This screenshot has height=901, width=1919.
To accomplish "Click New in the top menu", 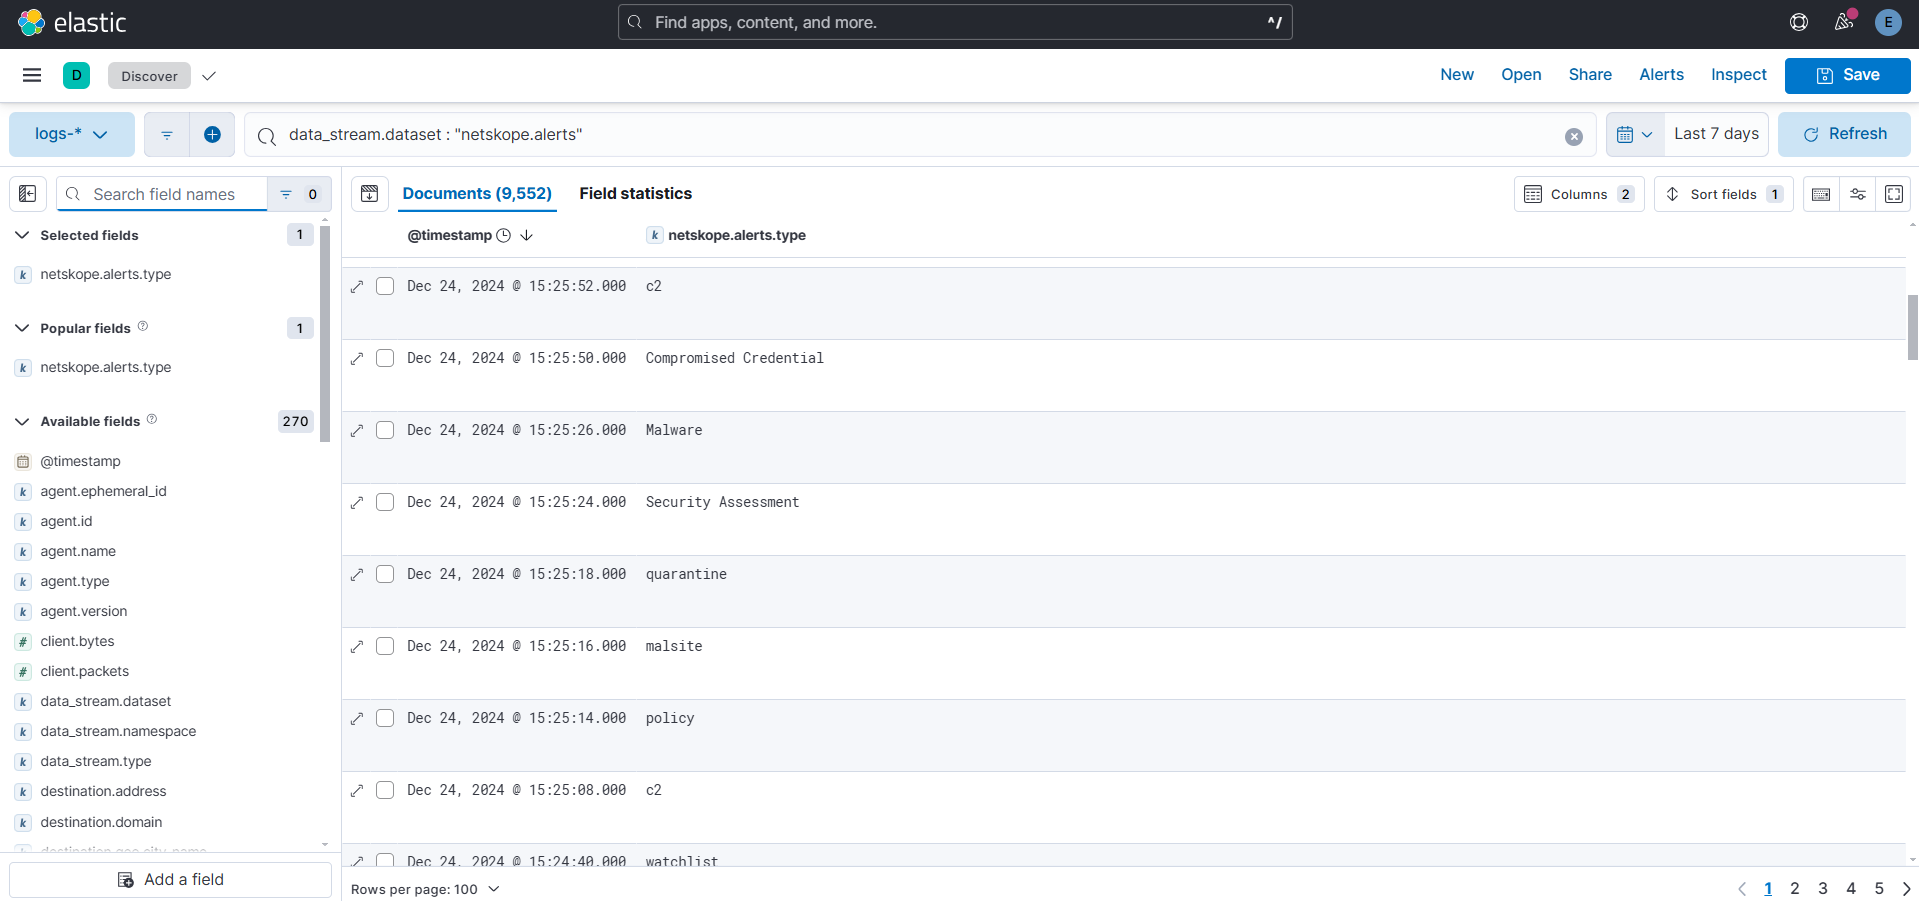I will point(1457,75).
